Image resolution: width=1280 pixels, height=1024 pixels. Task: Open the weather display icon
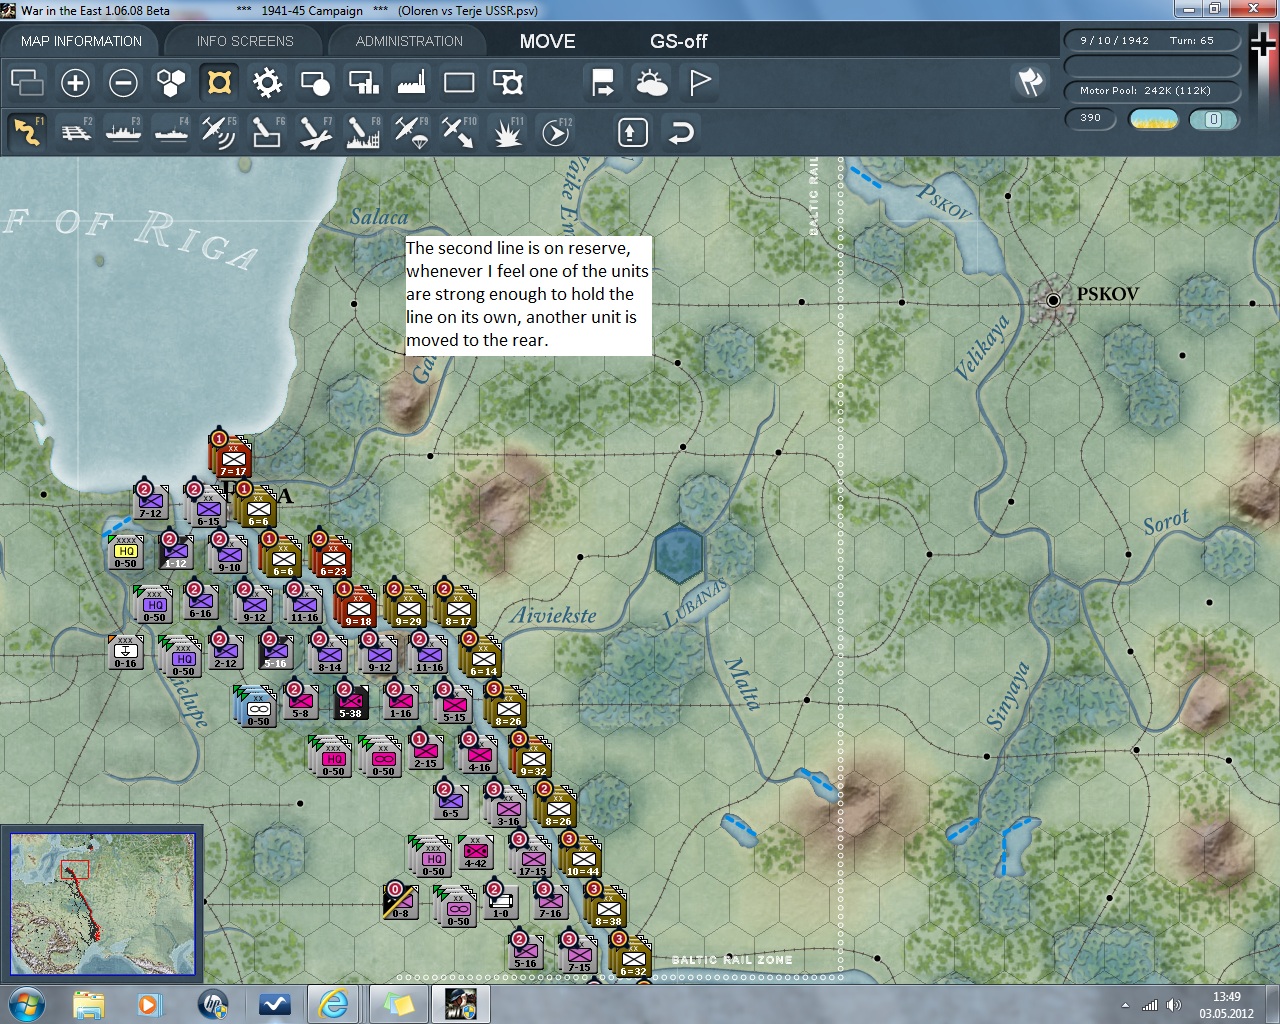click(x=652, y=83)
